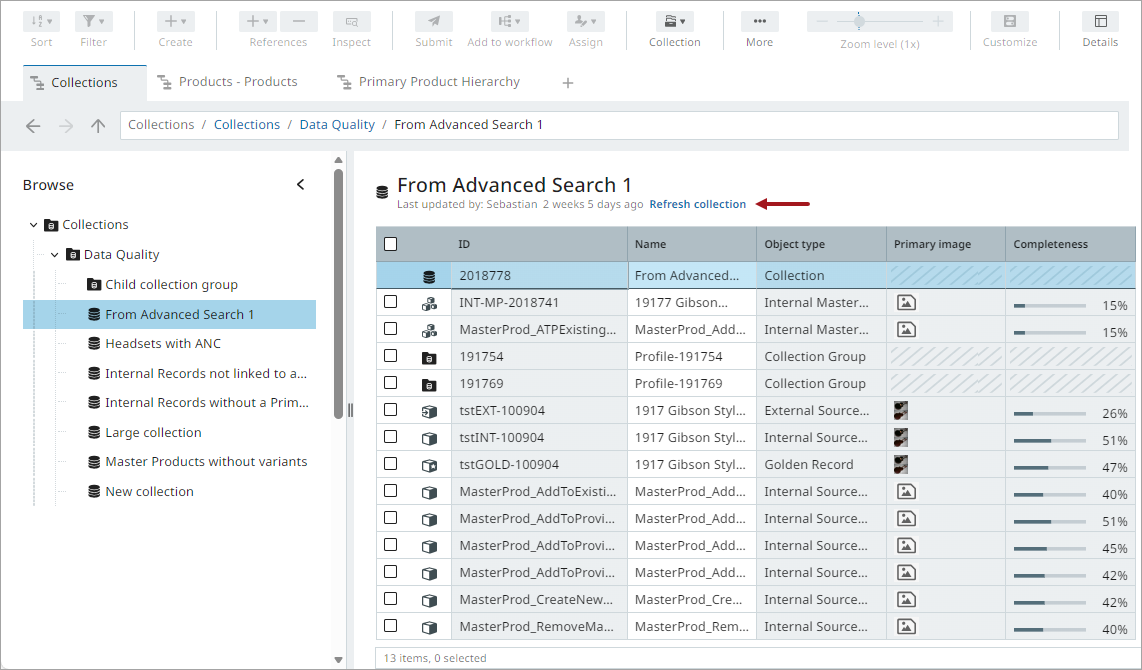Switch to Products - Products tab
This screenshot has width=1142, height=670.
pyautogui.click(x=237, y=82)
